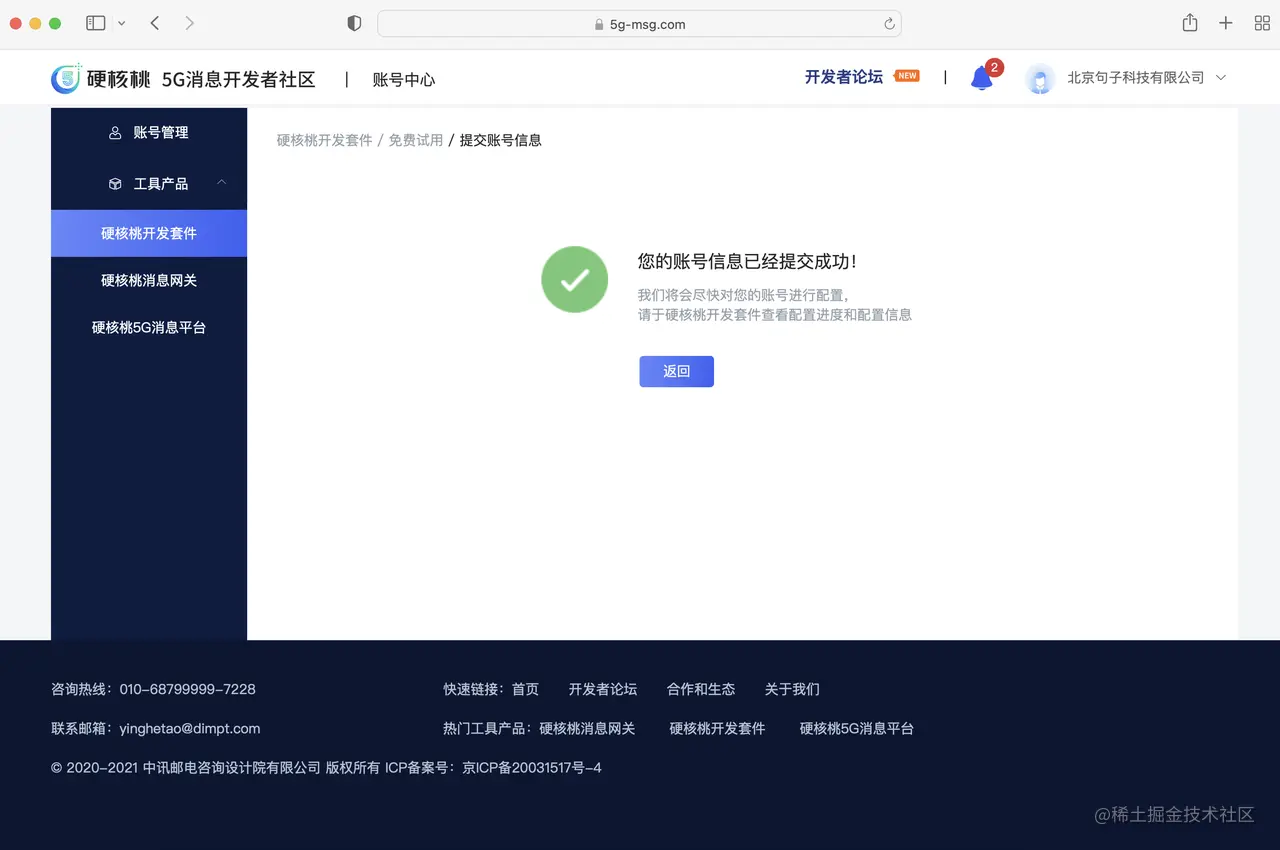Click the NEW badge beside 开发者论坛
Screen dimensions: 1280x850
(907, 76)
